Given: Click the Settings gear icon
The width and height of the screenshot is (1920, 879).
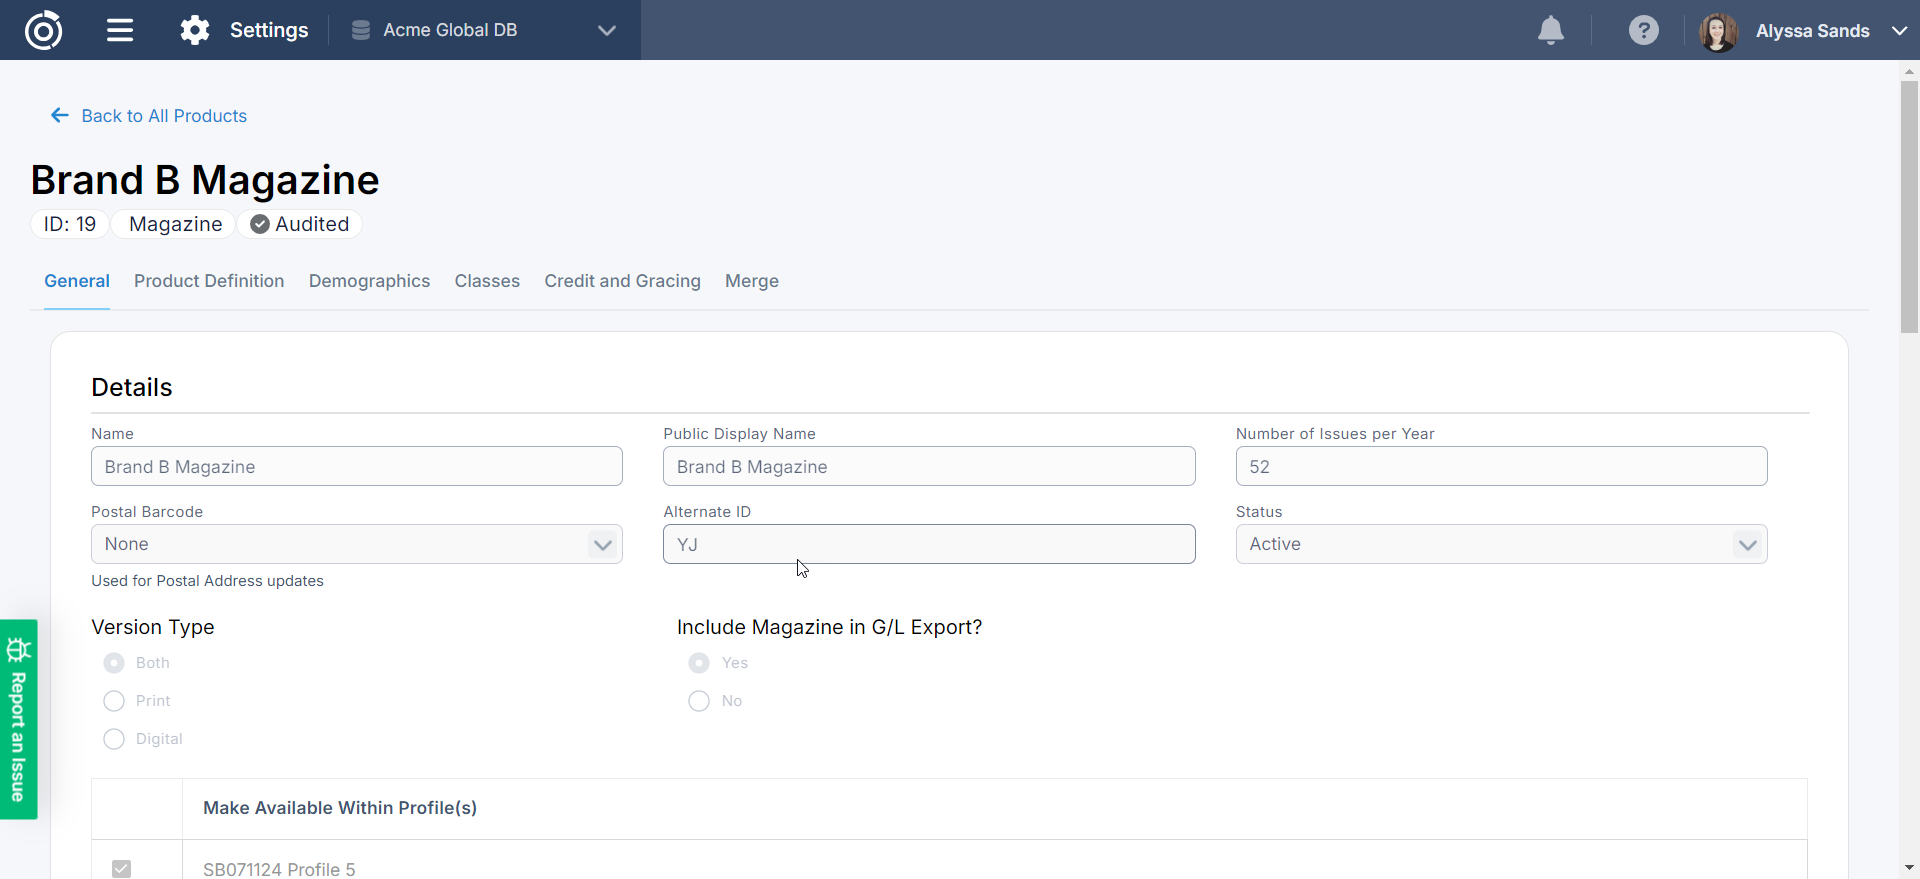Looking at the screenshot, I should click(x=195, y=30).
